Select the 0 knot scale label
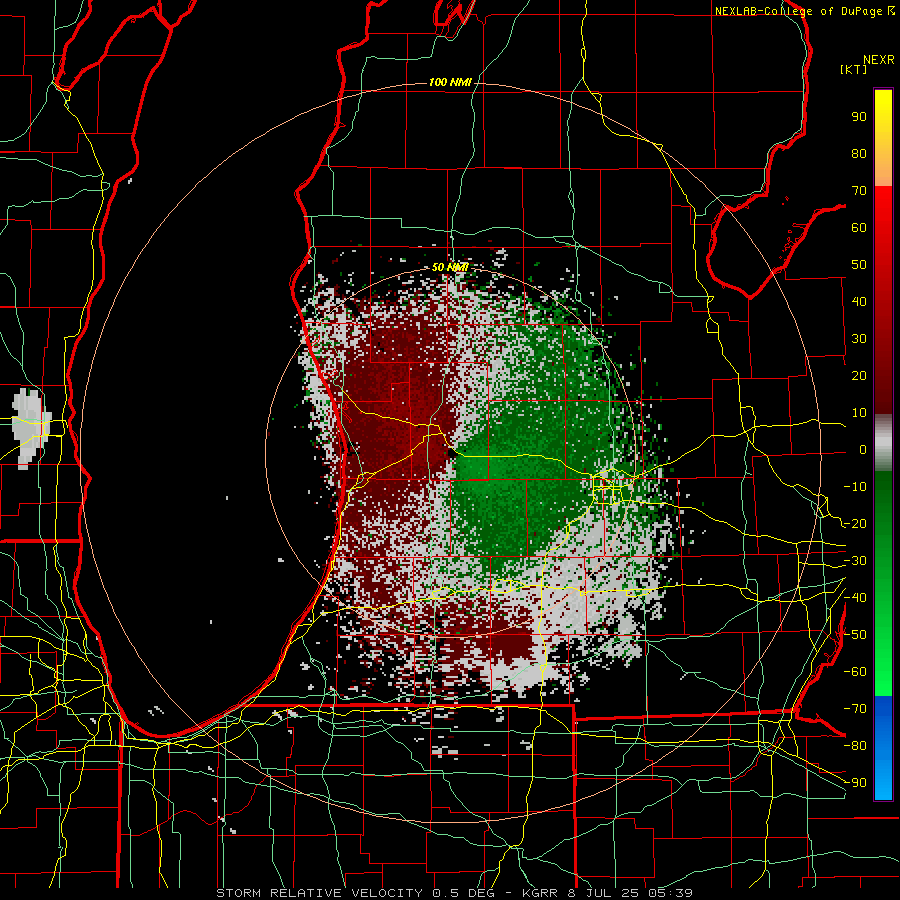Screen dimensions: 900x900 863,450
